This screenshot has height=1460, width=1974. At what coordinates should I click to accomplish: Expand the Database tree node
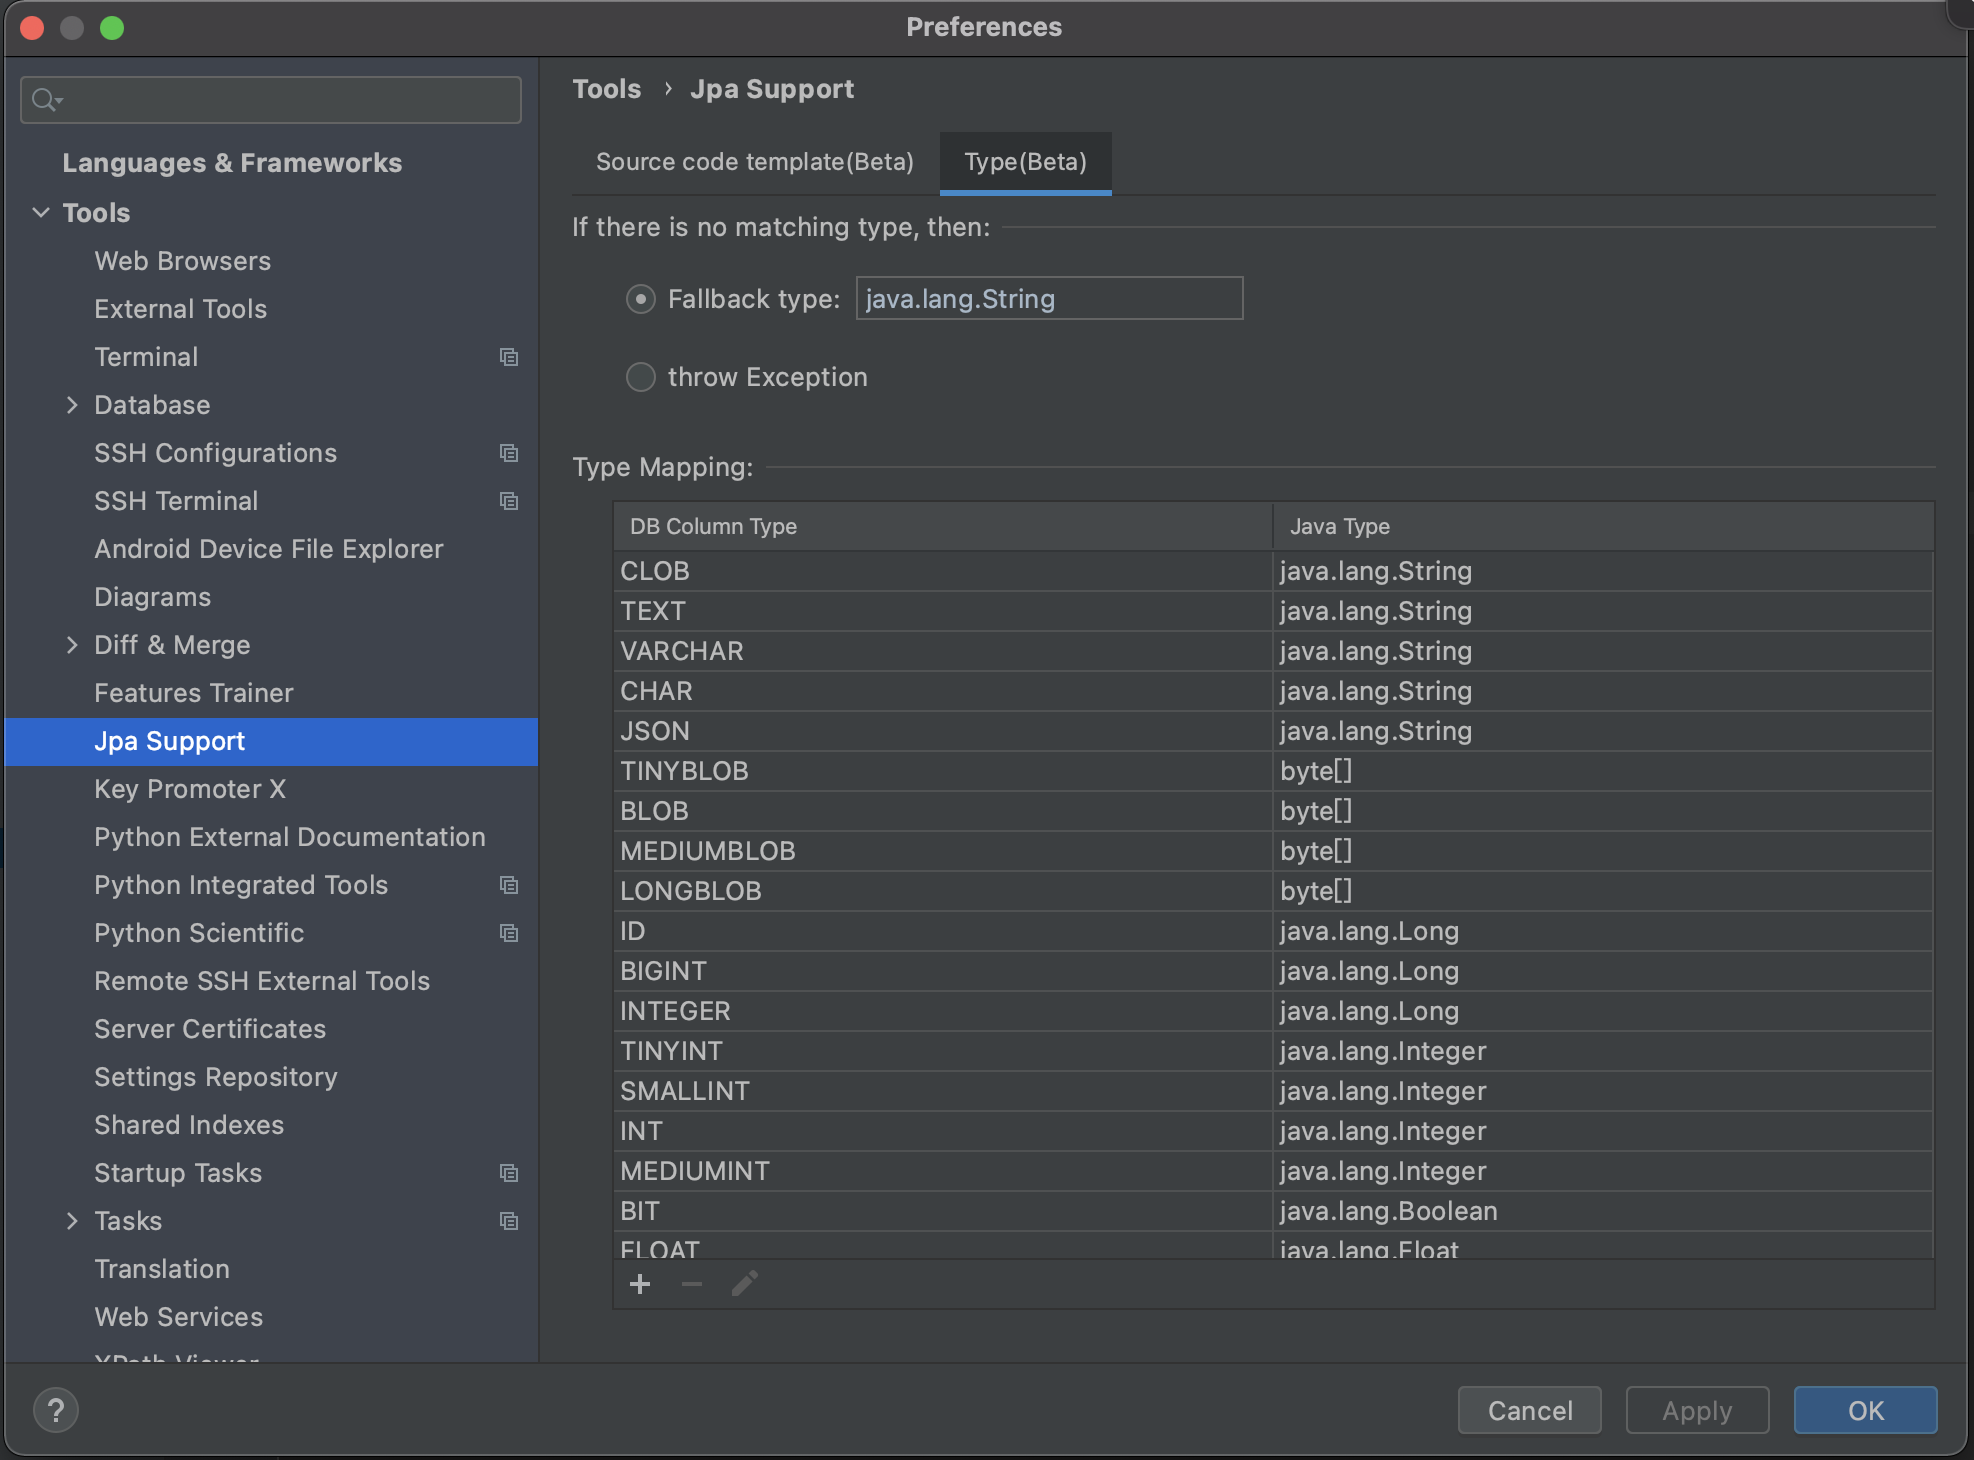(x=72, y=405)
